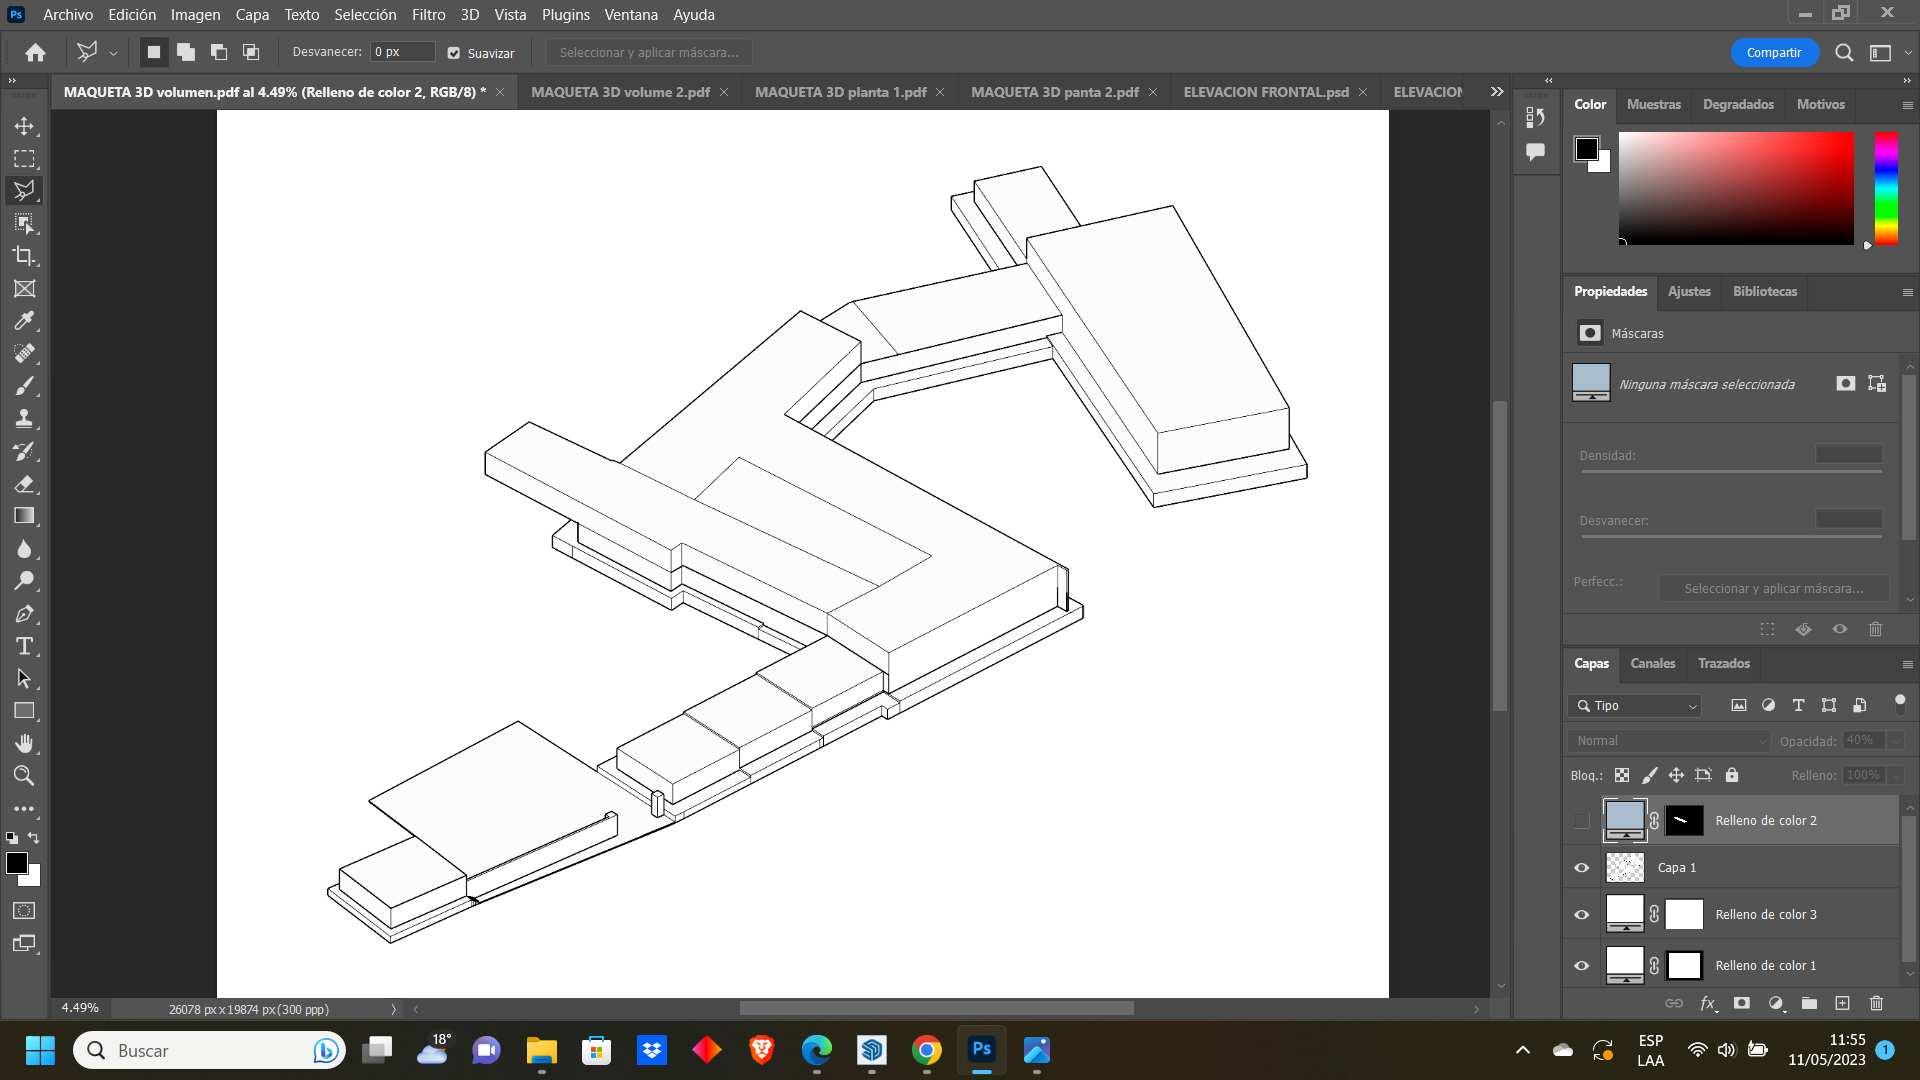Click the rainbow hue slider in Color panel
This screenshot has height=1080, width=1920.
1886,188
